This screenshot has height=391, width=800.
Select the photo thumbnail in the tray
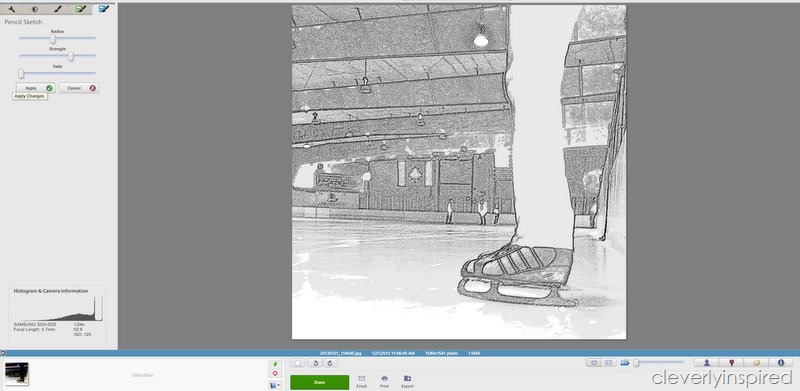[17, 373]
